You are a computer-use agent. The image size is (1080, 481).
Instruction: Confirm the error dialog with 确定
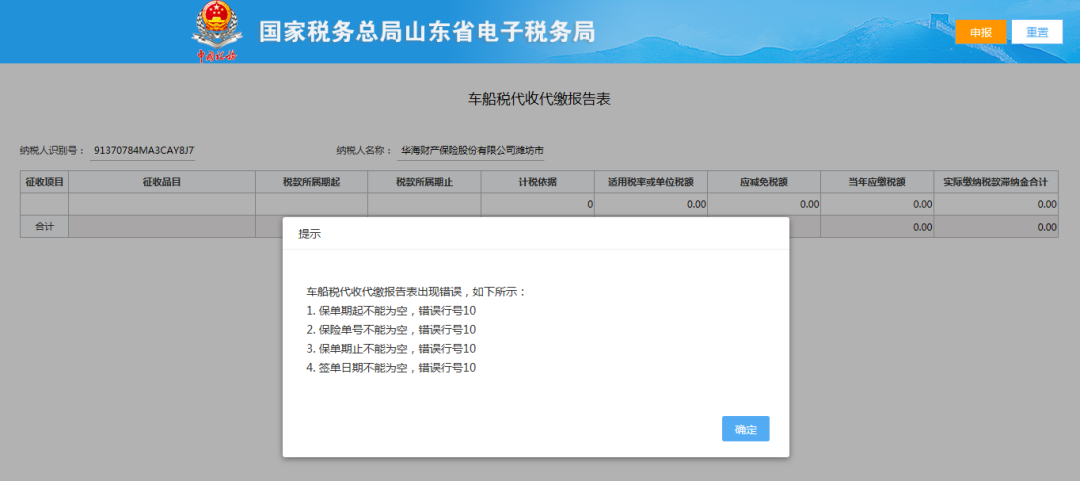(745, 429)
